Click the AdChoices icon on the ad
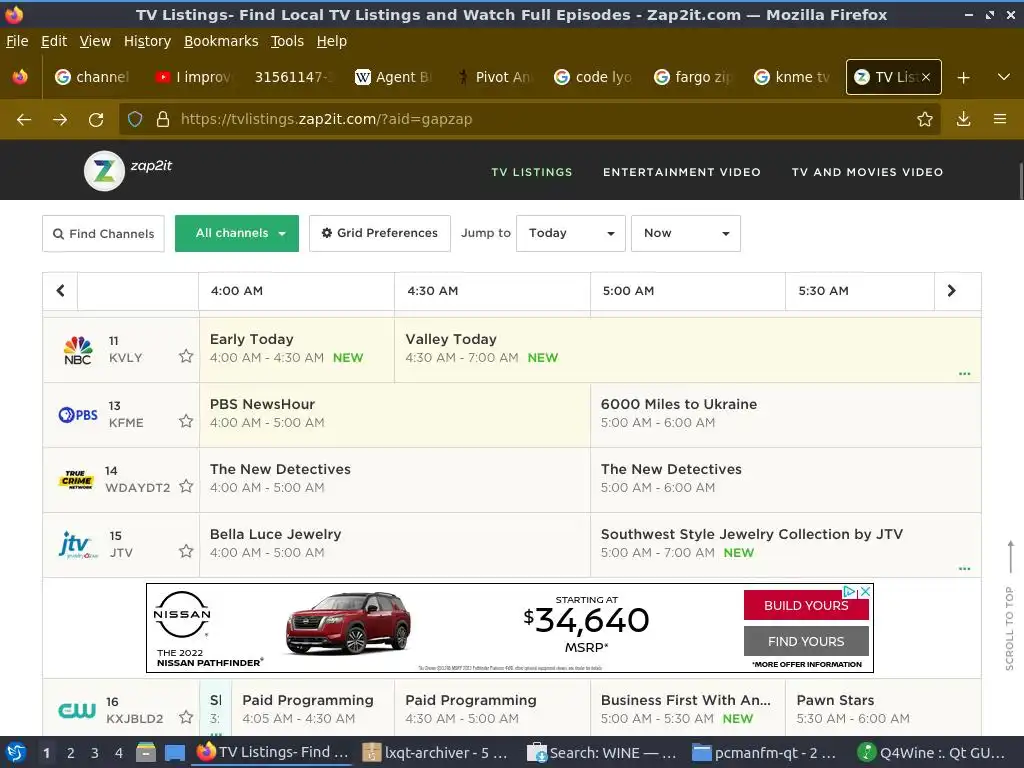 [850, 591]
